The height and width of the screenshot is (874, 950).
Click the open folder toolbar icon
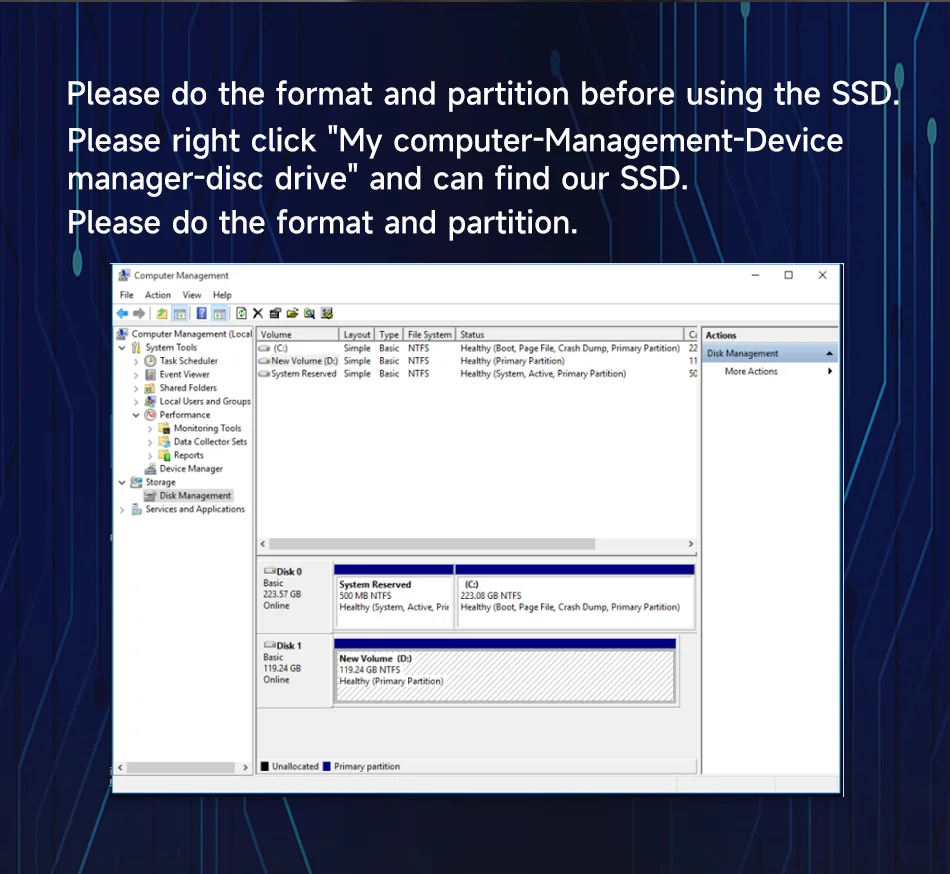coord(292,313)
